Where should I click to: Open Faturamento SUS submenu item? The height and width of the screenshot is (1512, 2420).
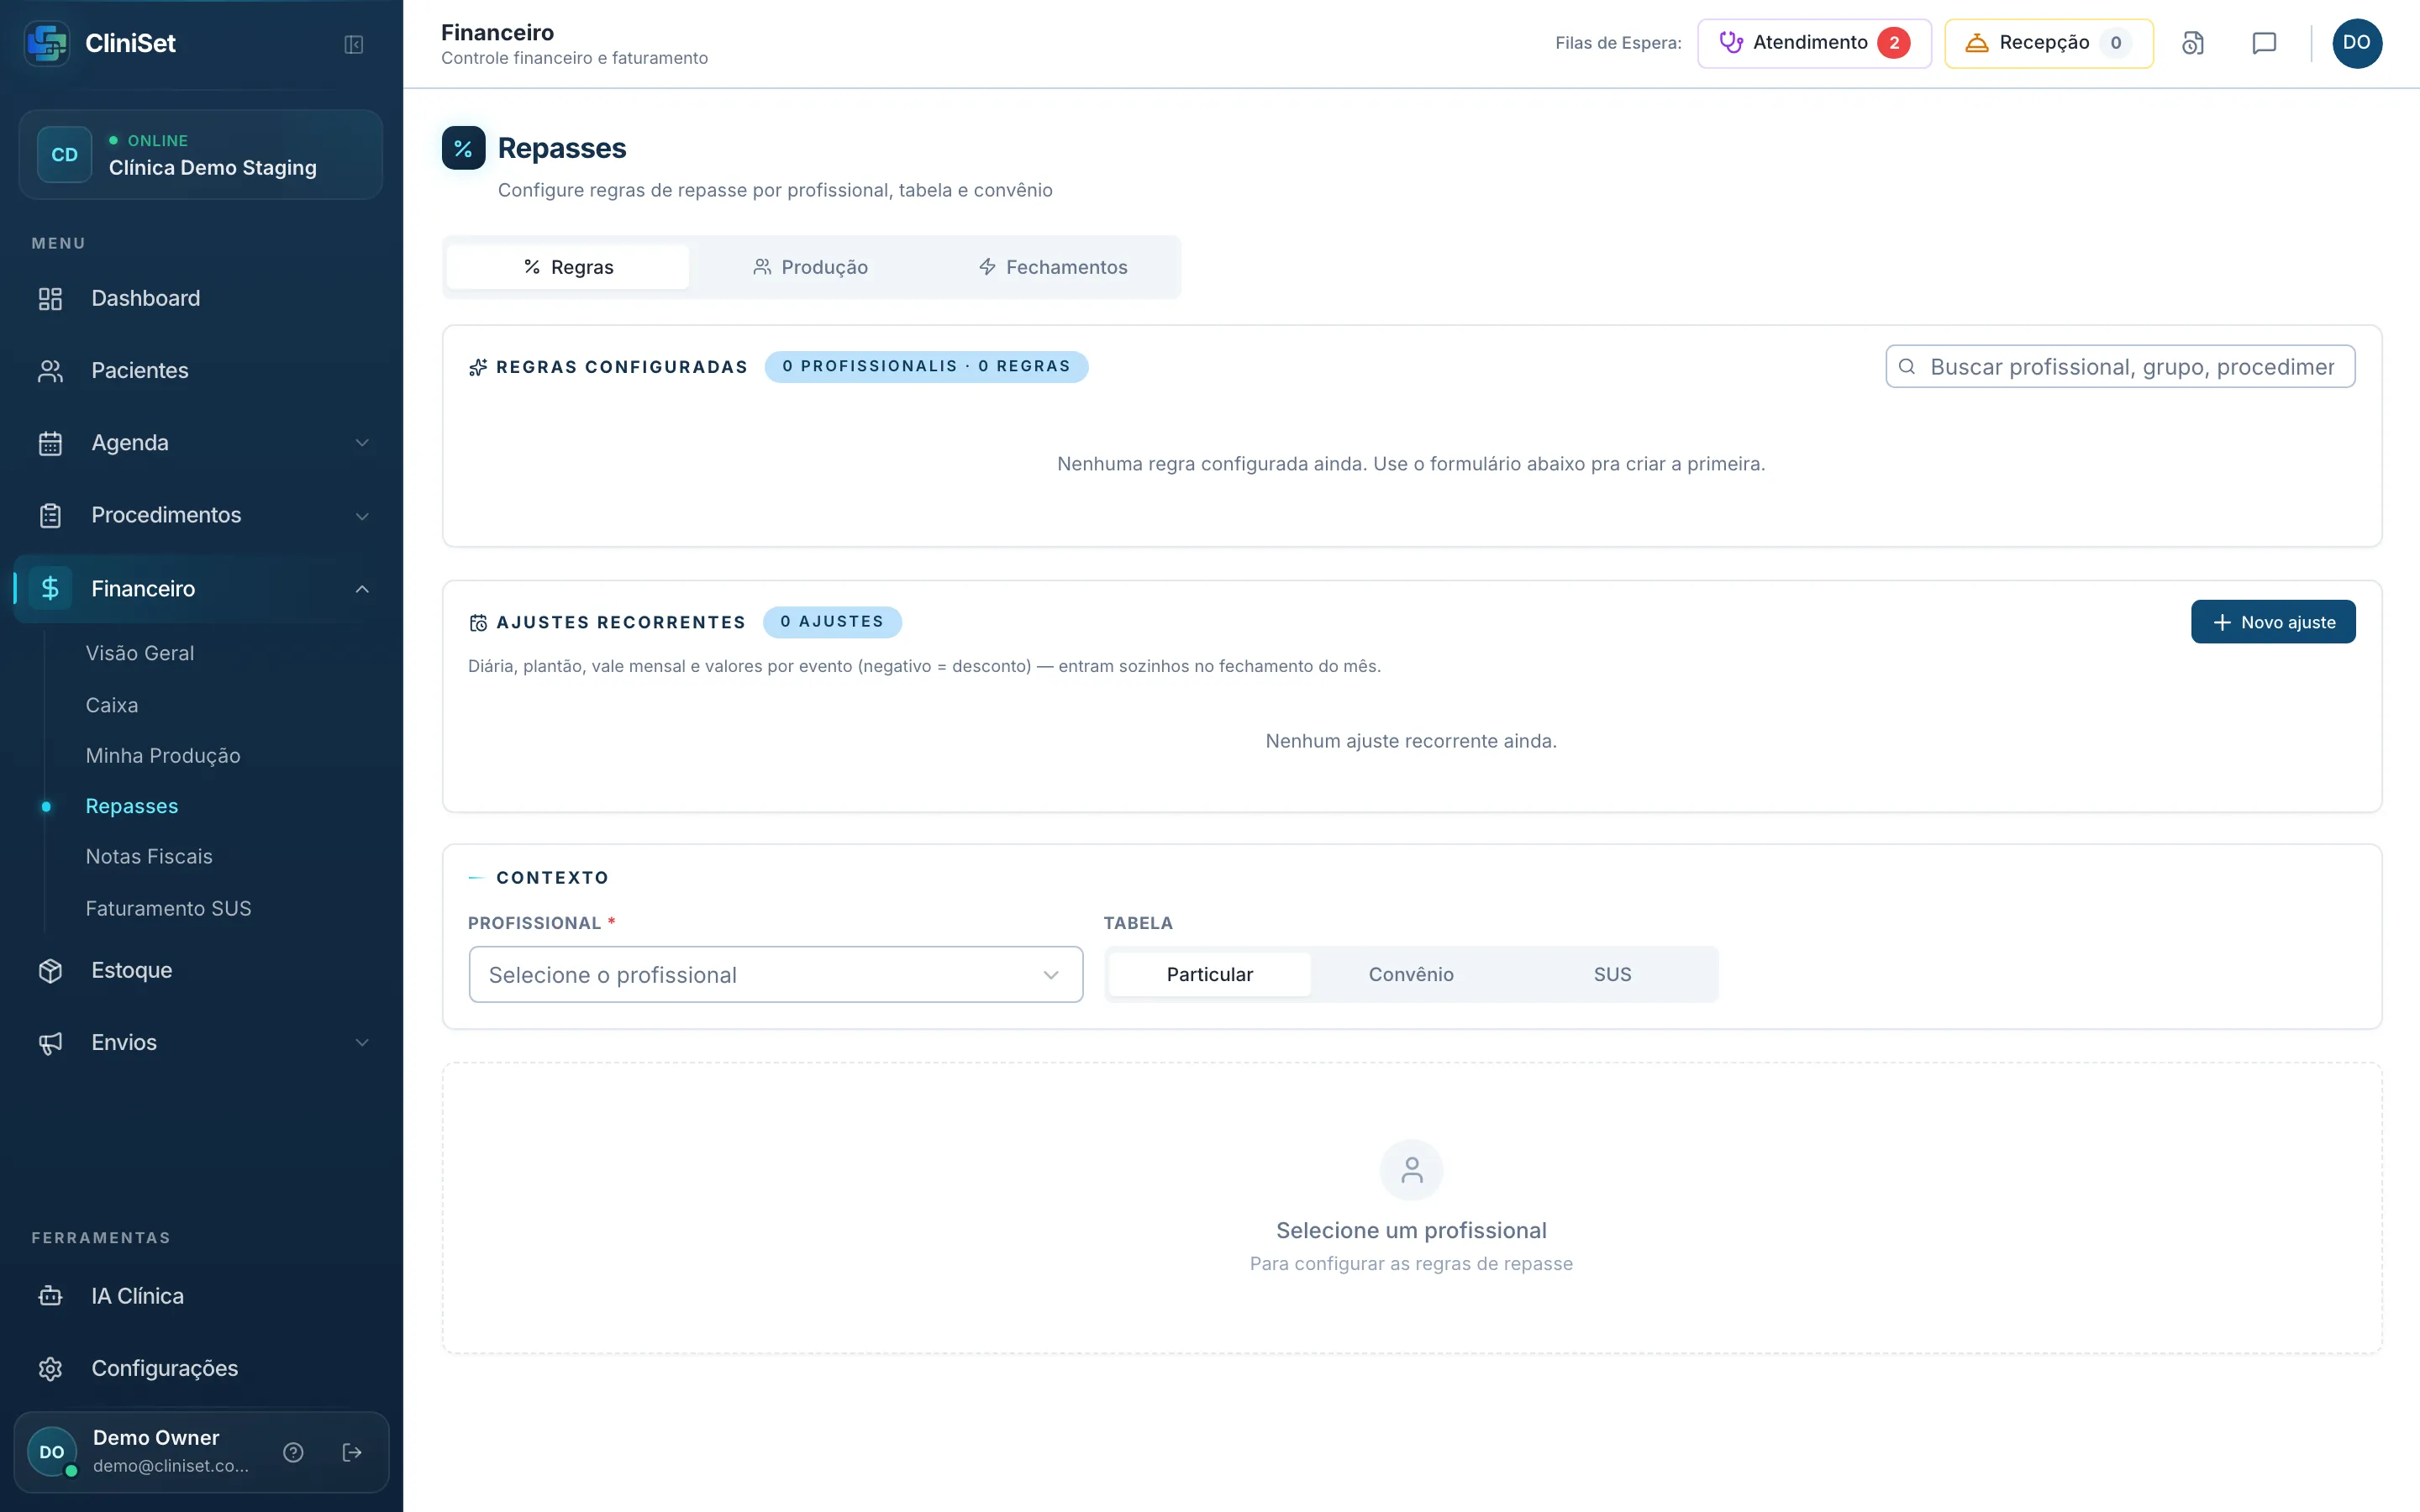click(168, 909)
